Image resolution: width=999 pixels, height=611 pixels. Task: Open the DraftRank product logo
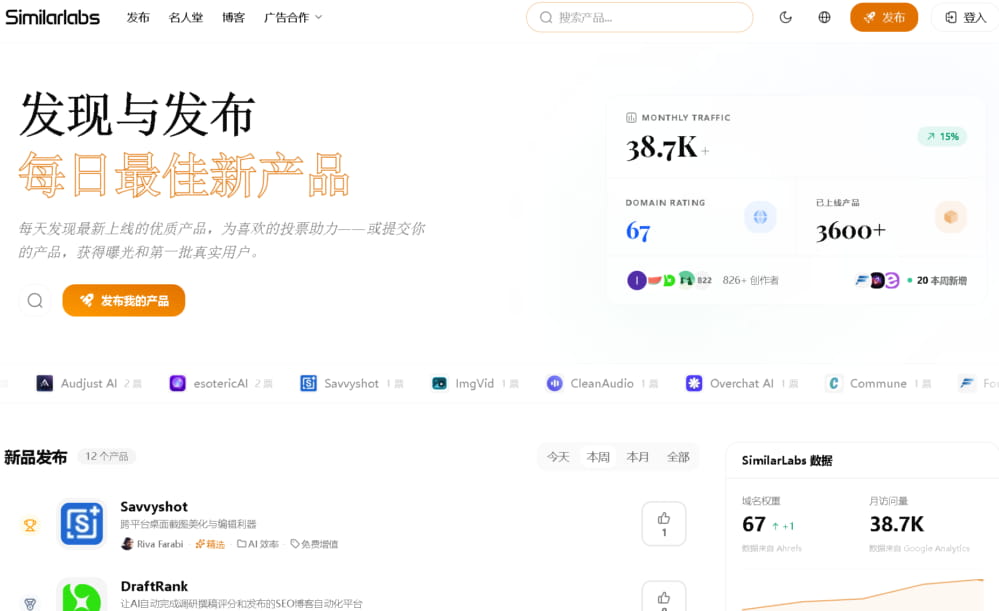(x=82, y=595)
